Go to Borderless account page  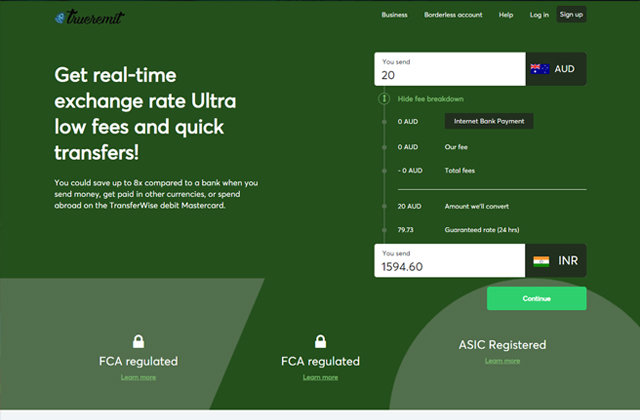[453, 15]
